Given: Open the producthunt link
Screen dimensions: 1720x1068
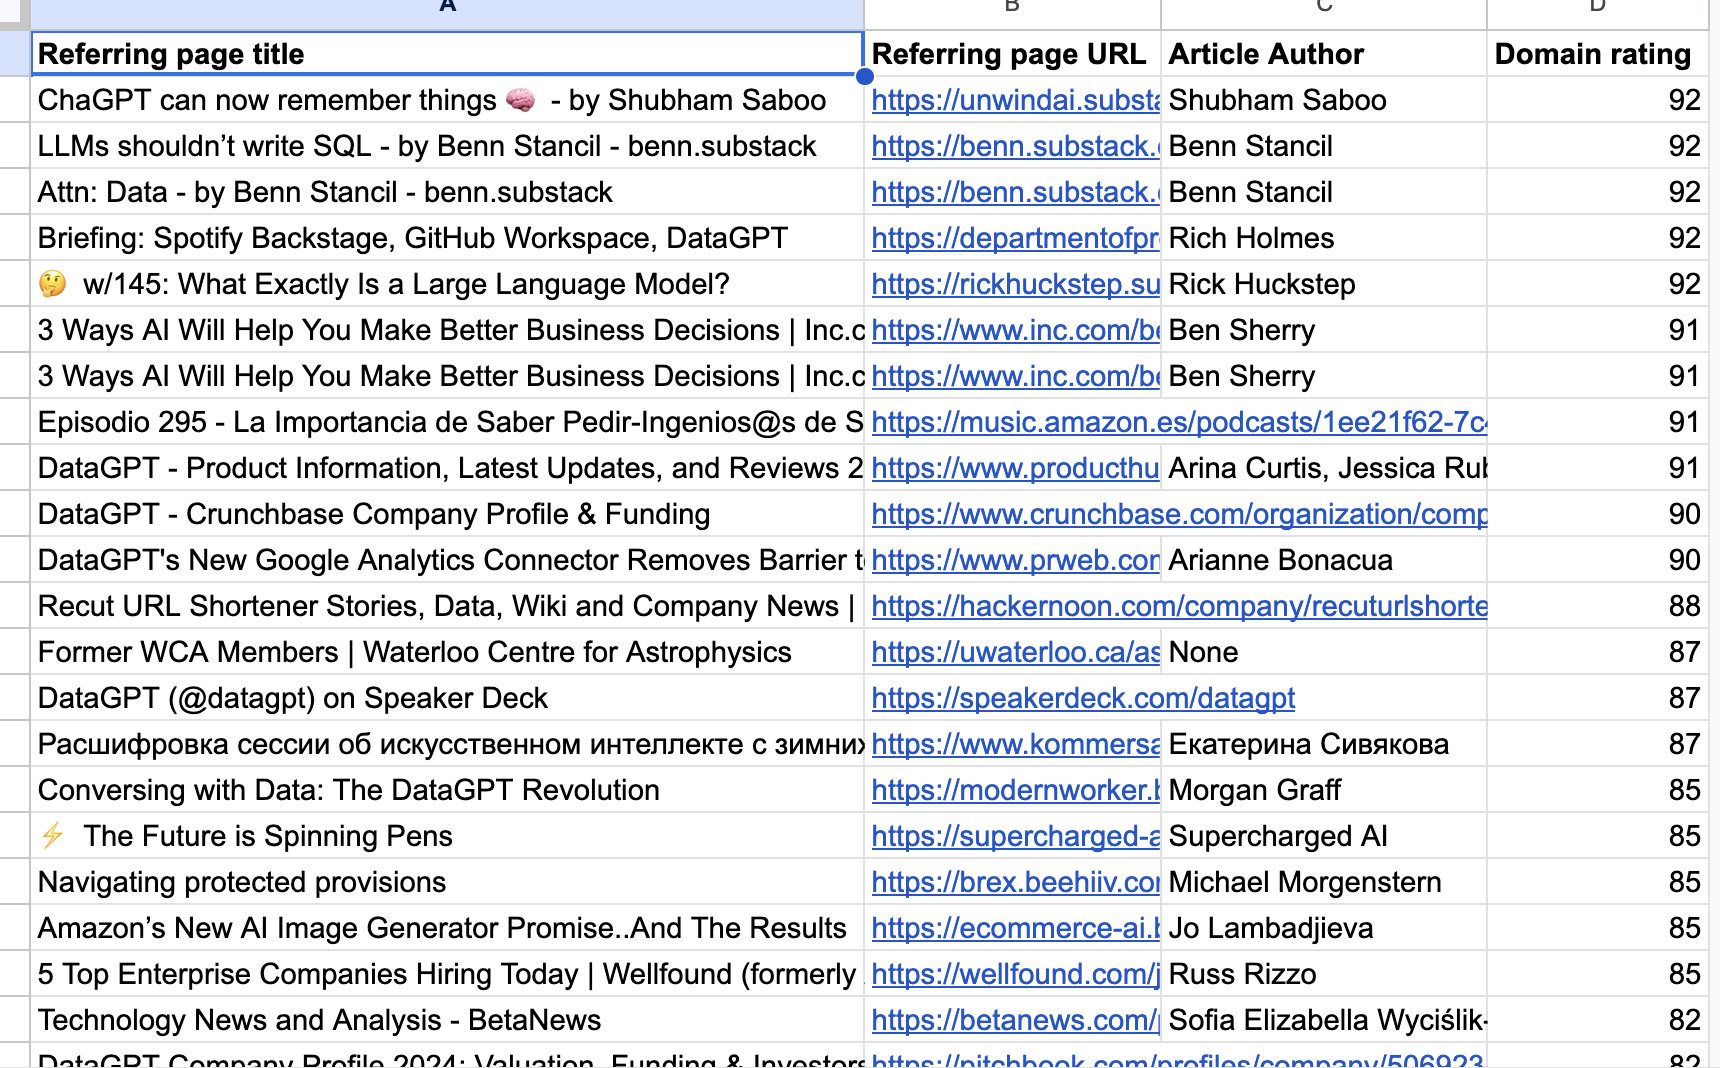Looking at the screenshot, I should [x=1015, y=468].
